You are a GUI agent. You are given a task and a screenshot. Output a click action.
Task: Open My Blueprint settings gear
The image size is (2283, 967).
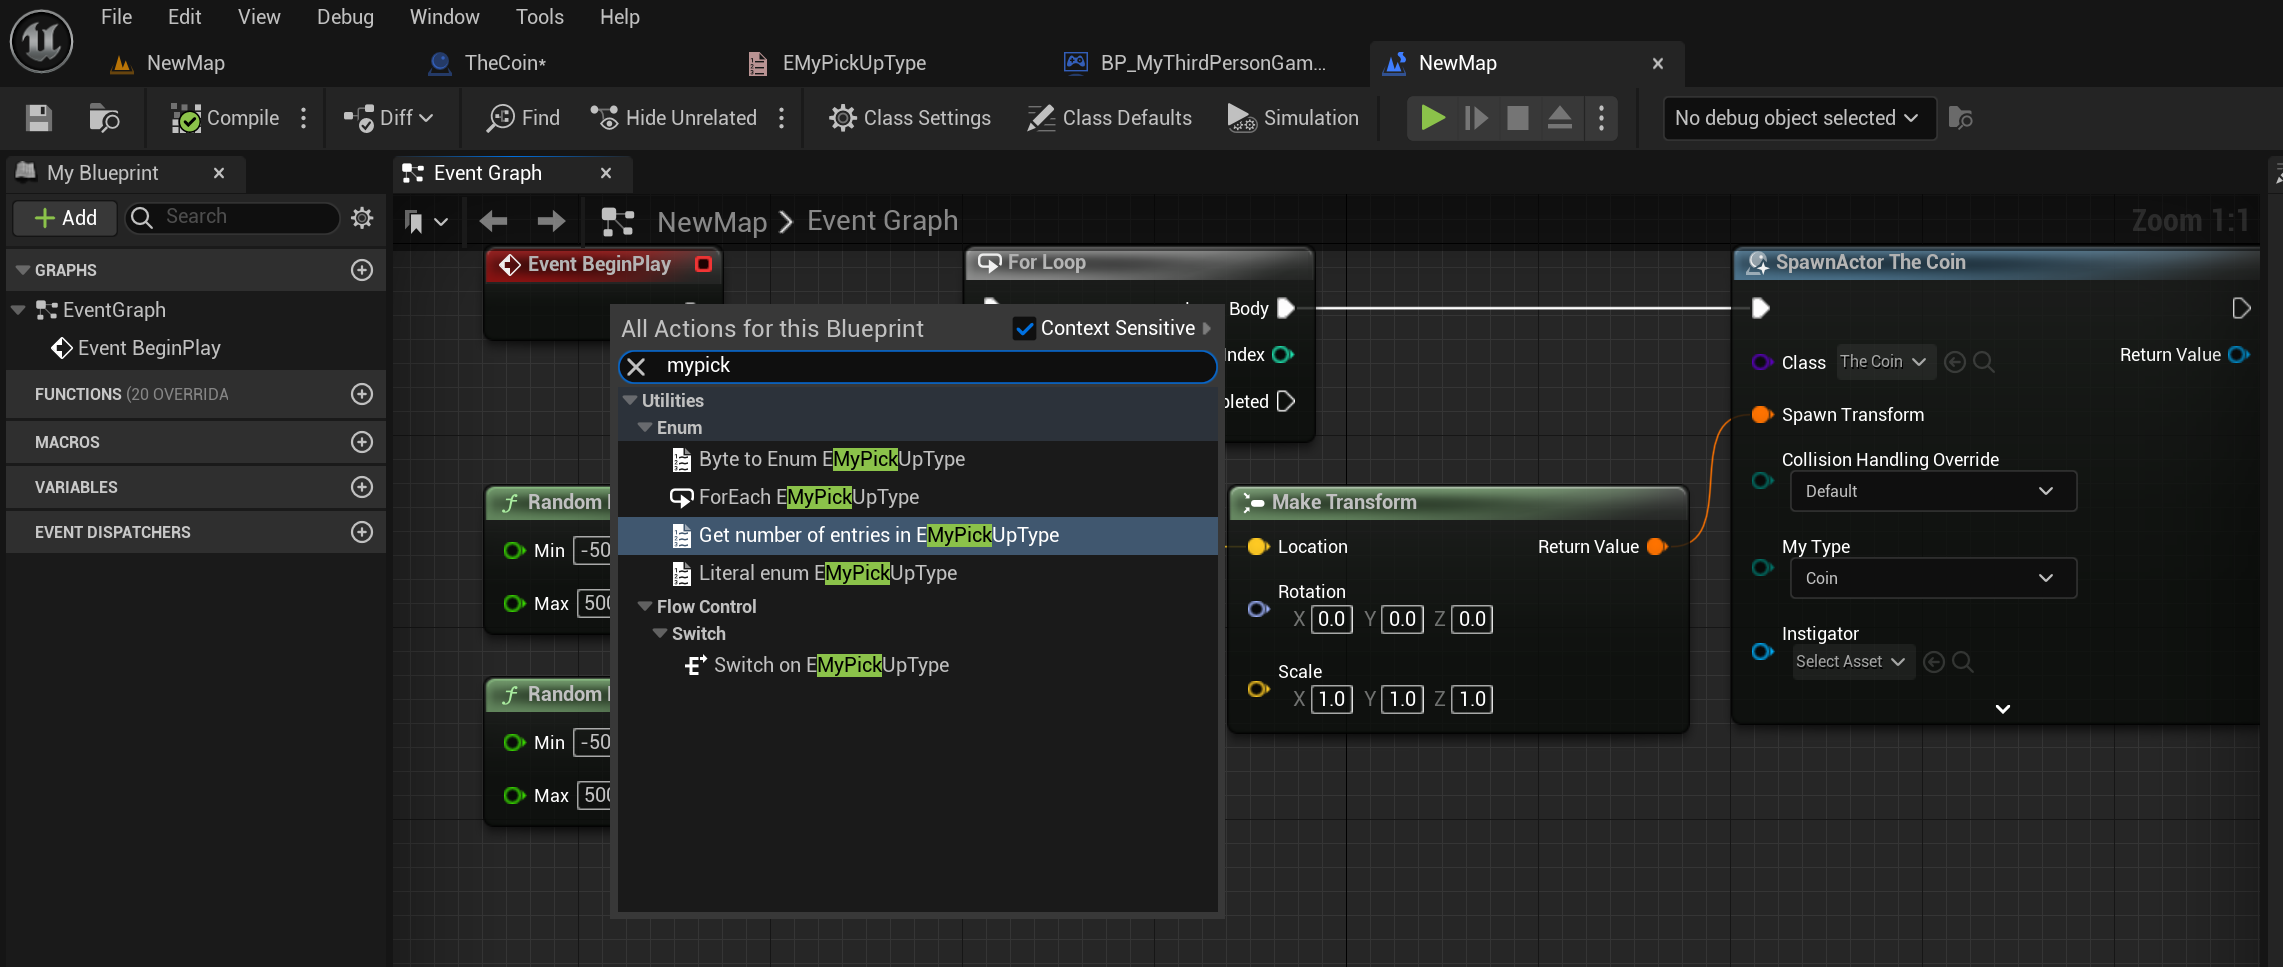click(363, 217)
